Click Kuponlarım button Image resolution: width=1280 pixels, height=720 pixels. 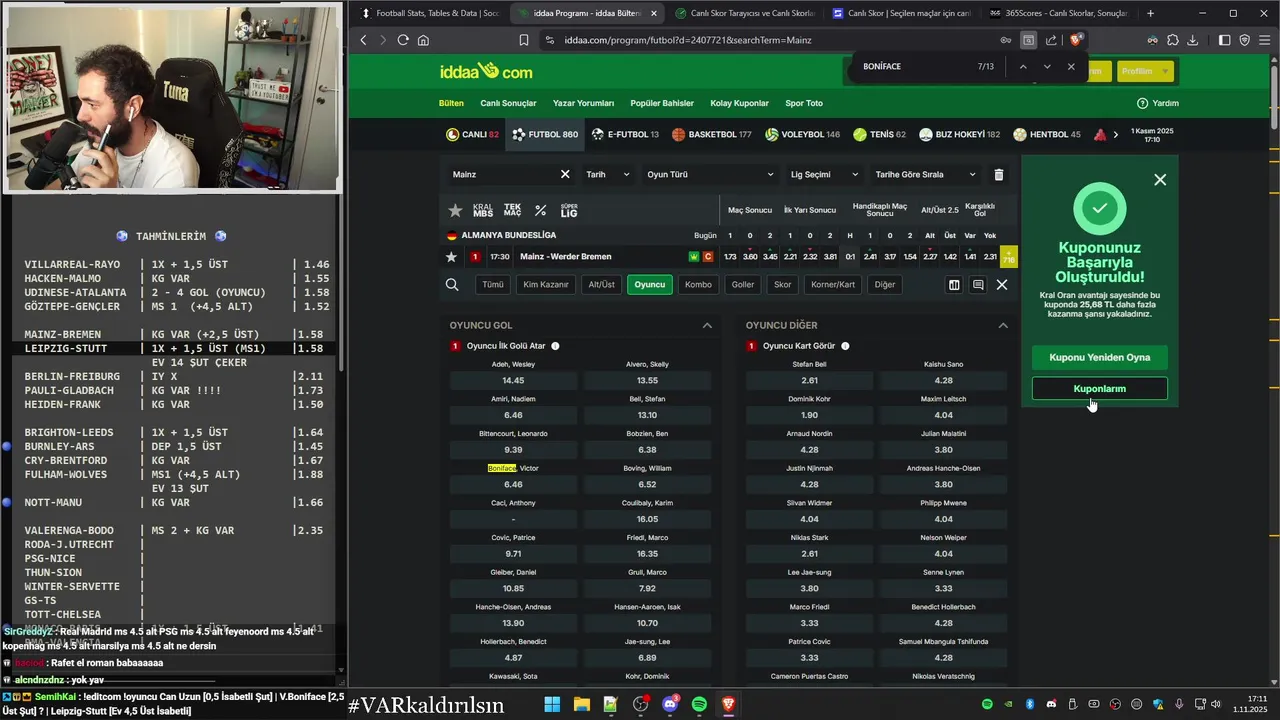point(1100,388)
